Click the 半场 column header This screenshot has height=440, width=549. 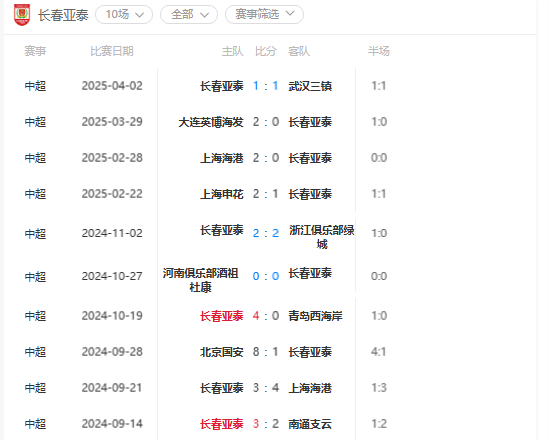tap(378, 51)
